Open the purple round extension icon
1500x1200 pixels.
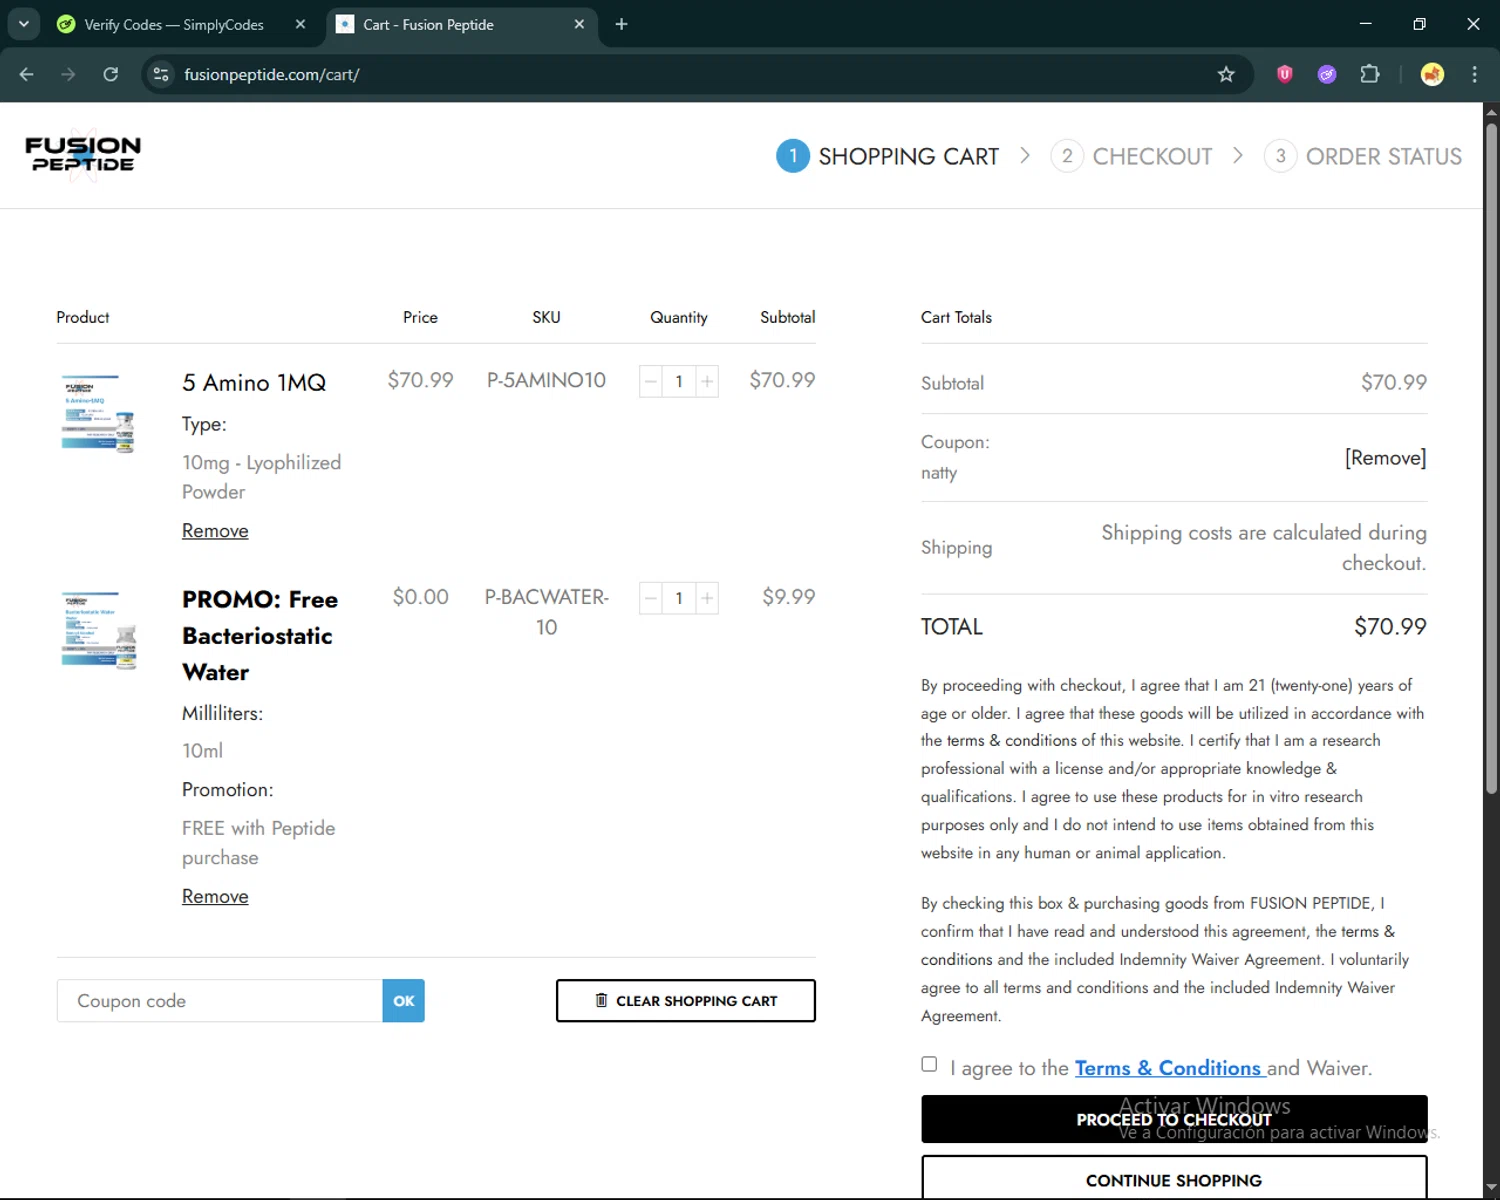[1327, 74]
